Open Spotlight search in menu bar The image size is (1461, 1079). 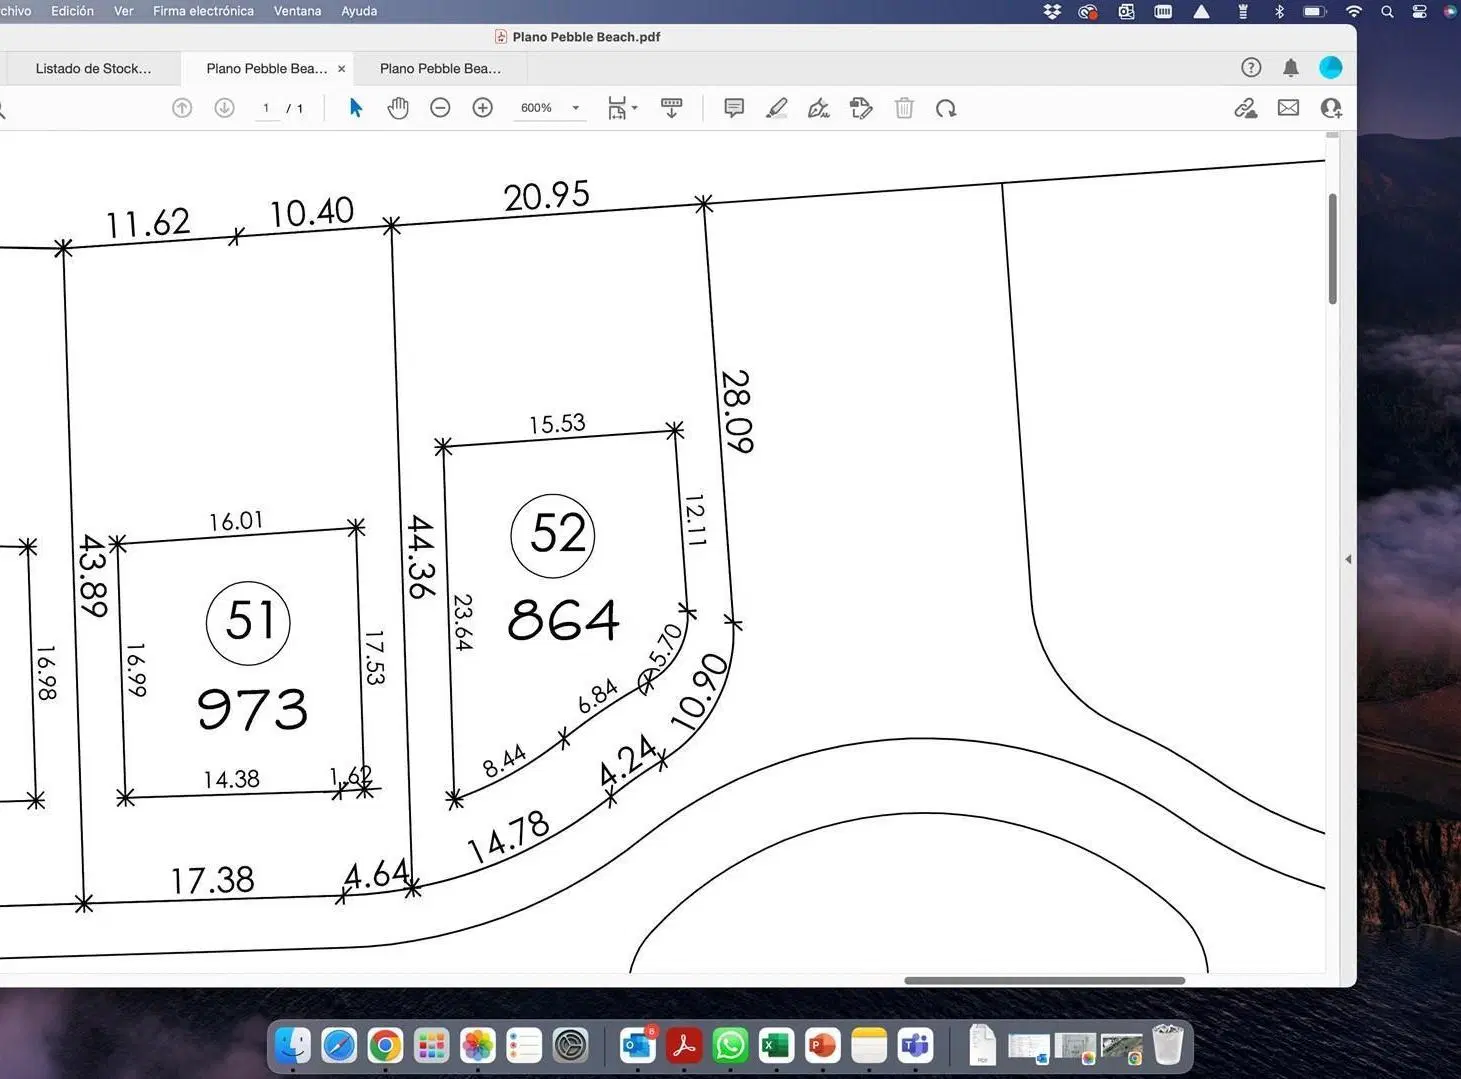click(1387, 11)
